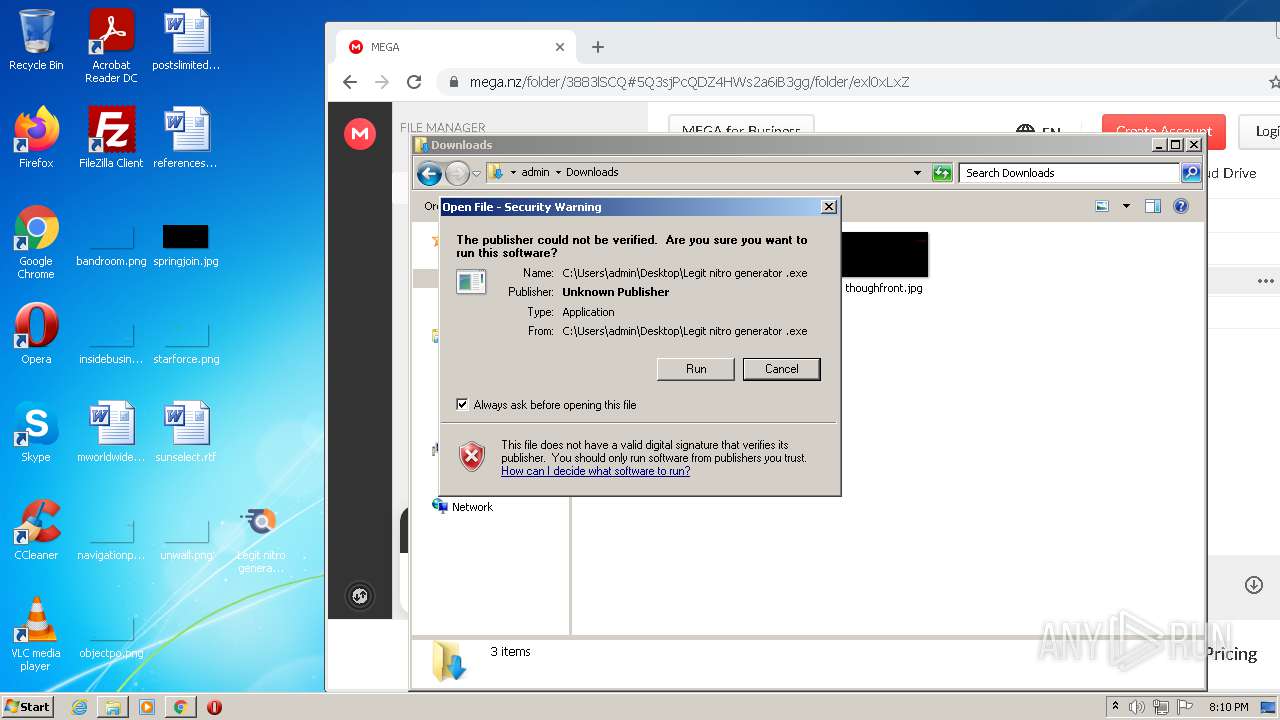Click the Windows Explorer taskbar icon

[113, 707]
